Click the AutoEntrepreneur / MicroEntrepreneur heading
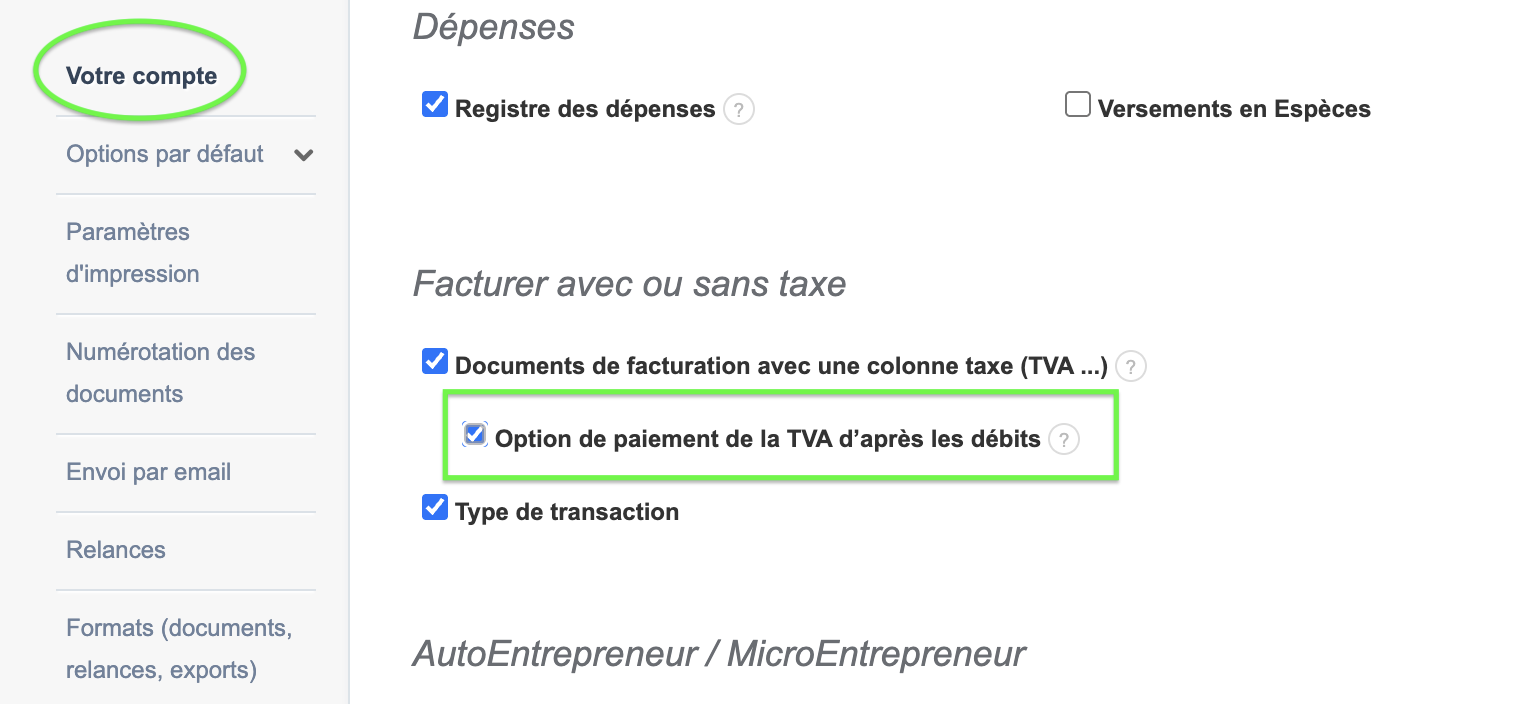 [719, 653]
